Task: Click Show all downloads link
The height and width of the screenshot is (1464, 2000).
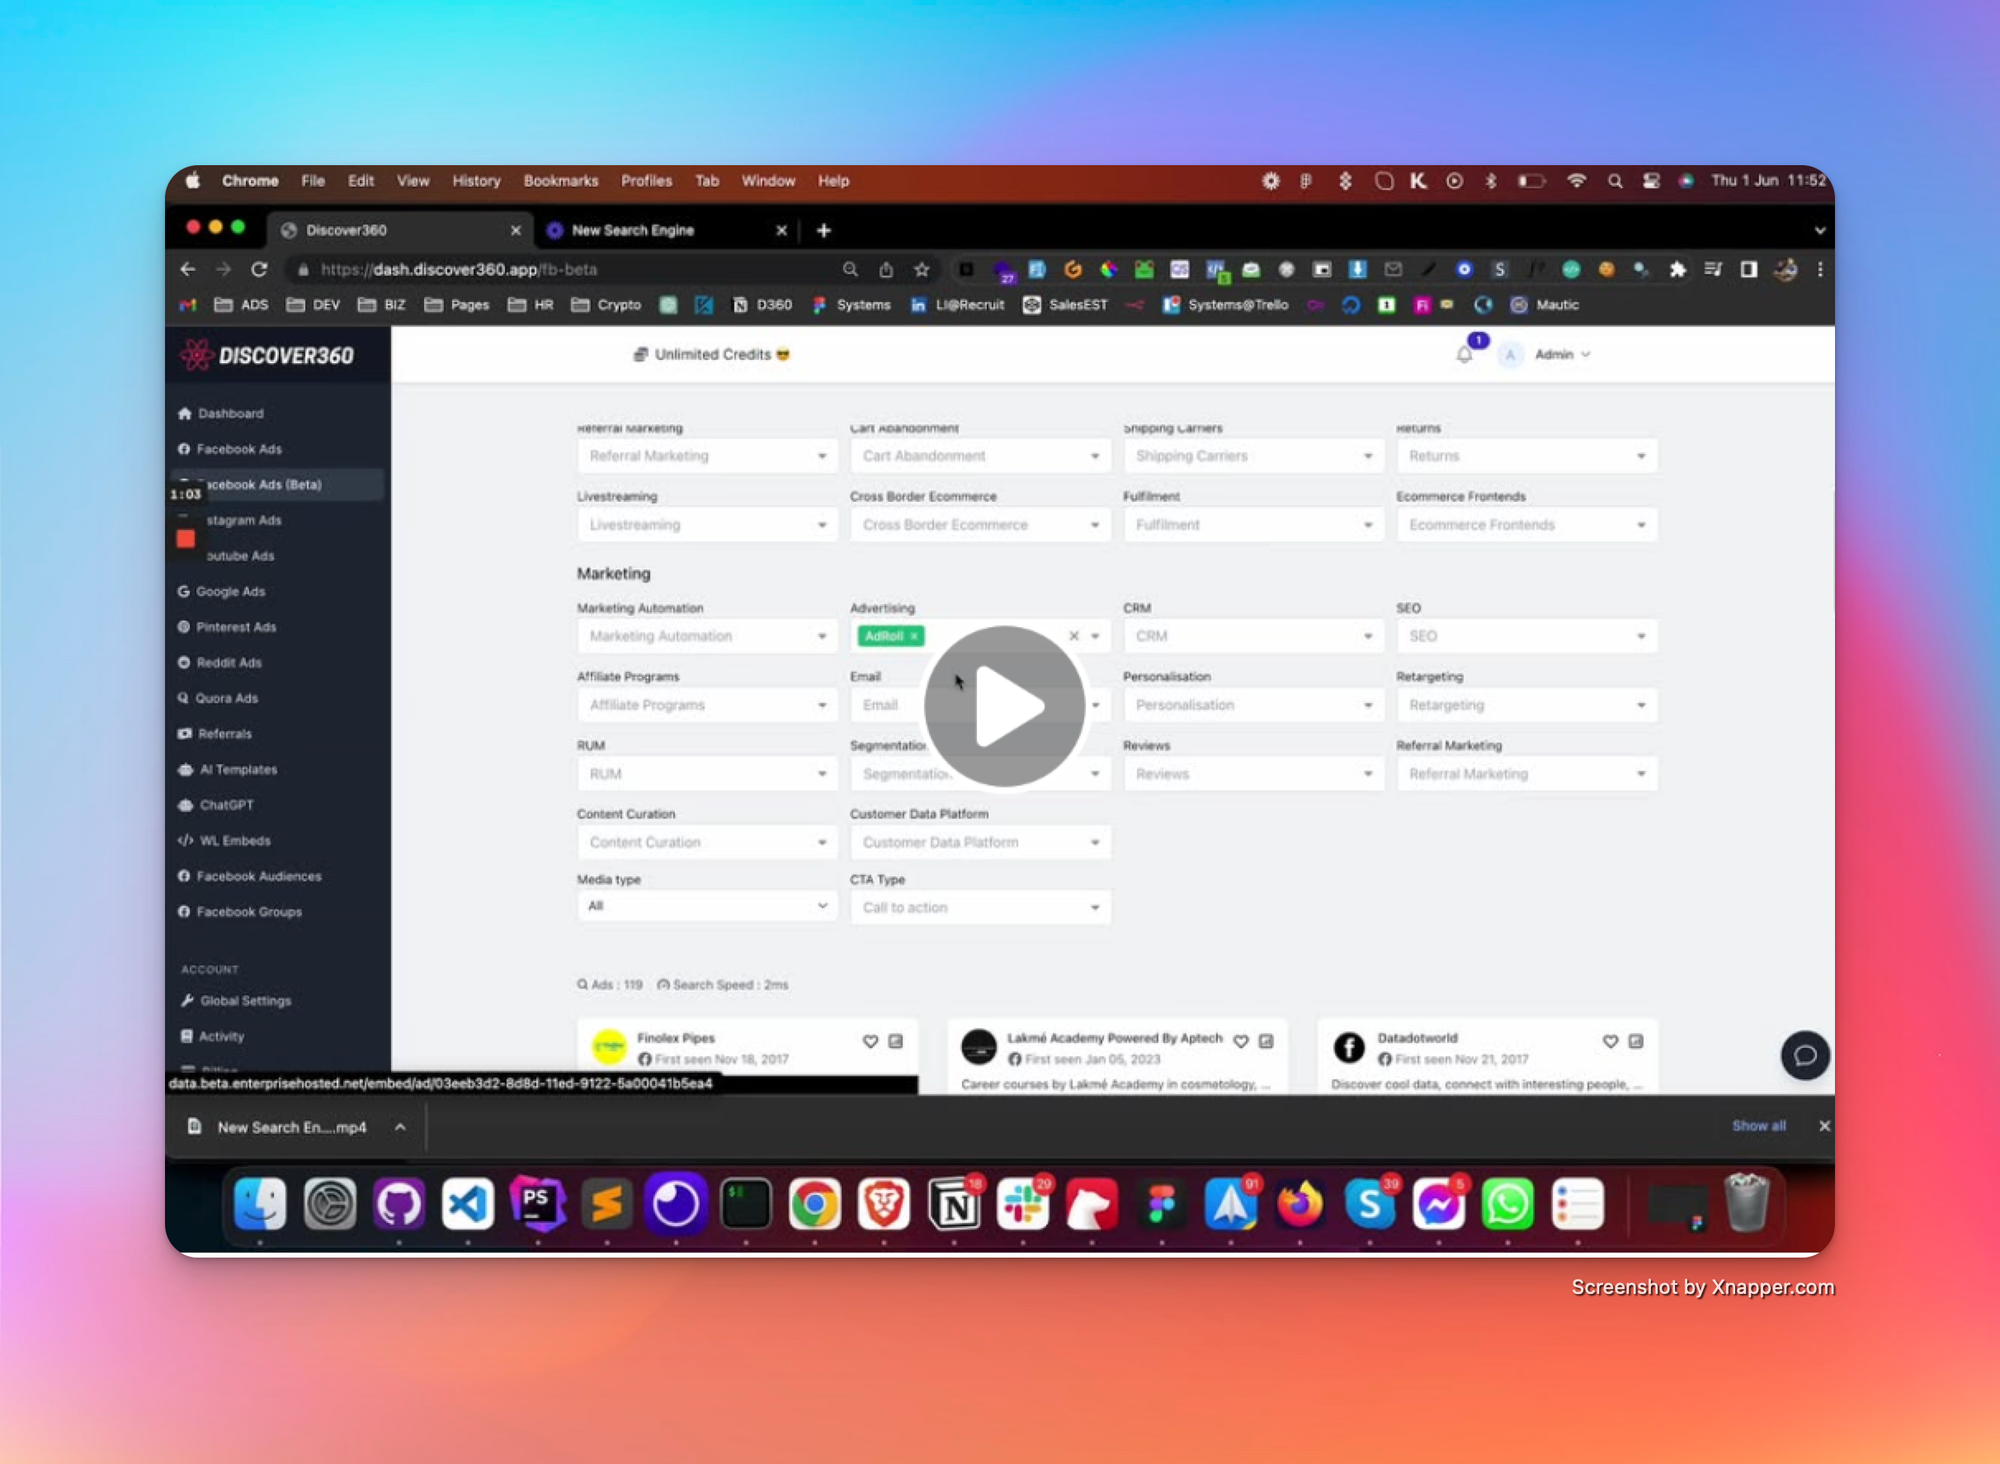Action: [x=1758, y=1126]
